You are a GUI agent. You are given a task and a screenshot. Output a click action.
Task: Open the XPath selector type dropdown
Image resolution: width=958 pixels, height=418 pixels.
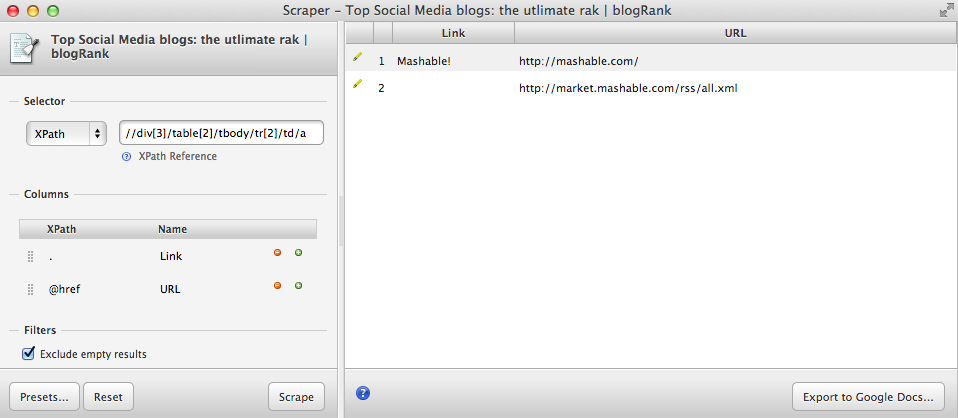(66, 133)
